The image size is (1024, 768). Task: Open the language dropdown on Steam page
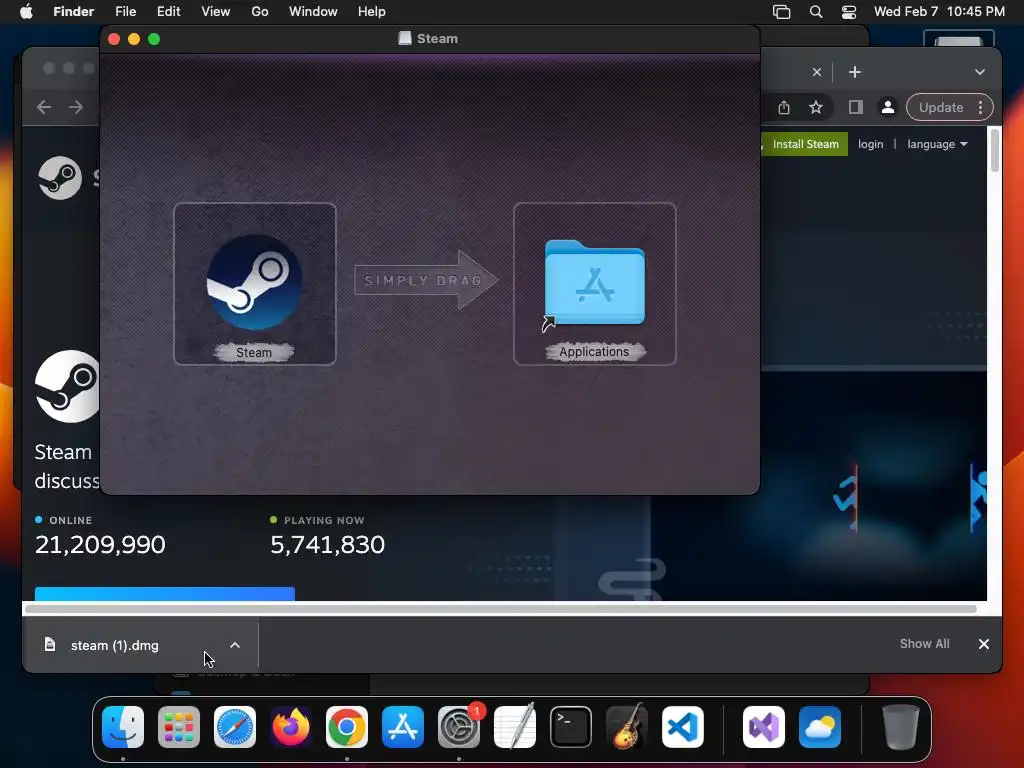(x=937, y=144)
